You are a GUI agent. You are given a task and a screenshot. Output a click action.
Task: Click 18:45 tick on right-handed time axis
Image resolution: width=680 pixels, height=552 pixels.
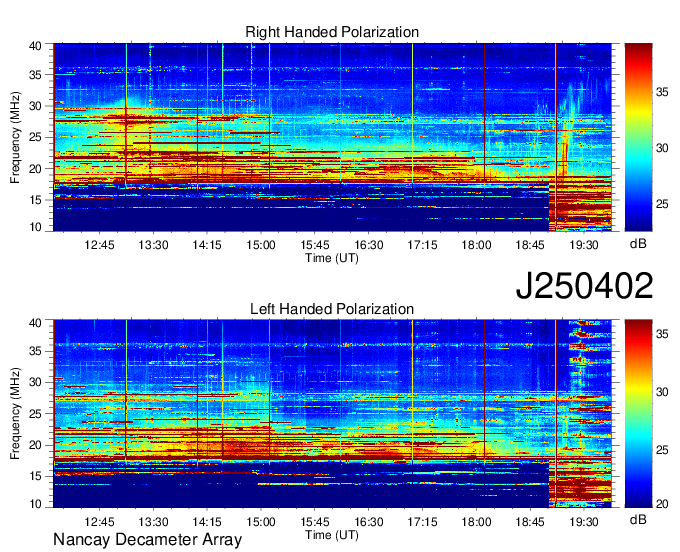[x=530, y=245]
